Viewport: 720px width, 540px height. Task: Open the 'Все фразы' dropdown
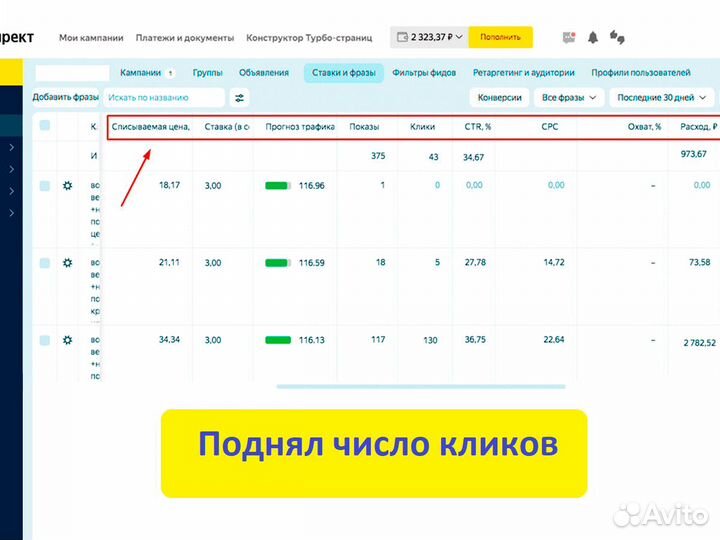568,98
